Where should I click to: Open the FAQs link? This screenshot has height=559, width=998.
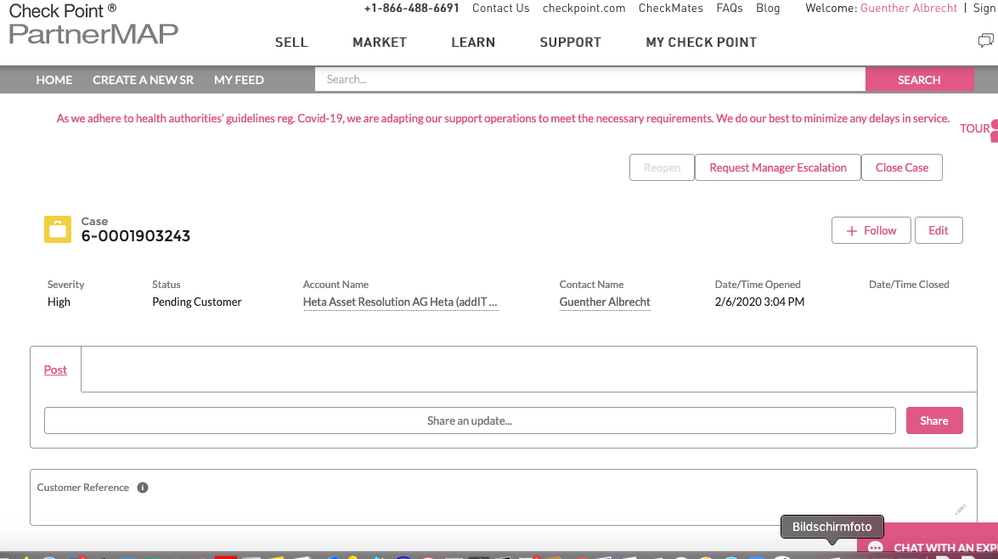(729, 8)
